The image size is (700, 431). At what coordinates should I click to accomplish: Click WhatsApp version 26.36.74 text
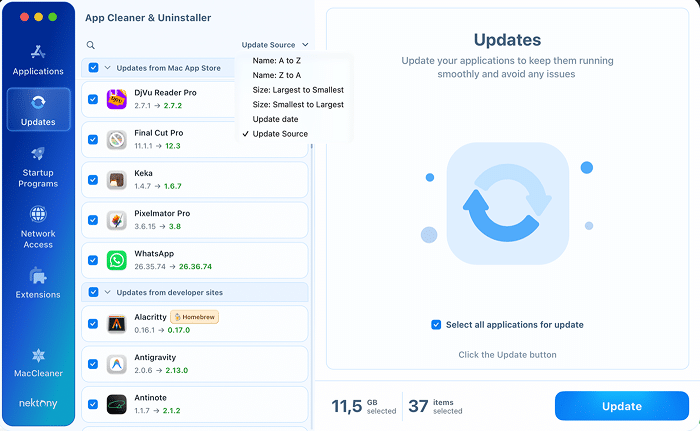click(x=195, y=267)
